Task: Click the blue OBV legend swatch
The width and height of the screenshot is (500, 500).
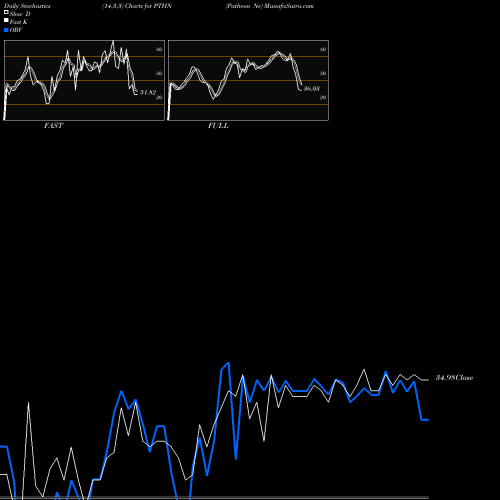Action: click(x=6, y=30)
